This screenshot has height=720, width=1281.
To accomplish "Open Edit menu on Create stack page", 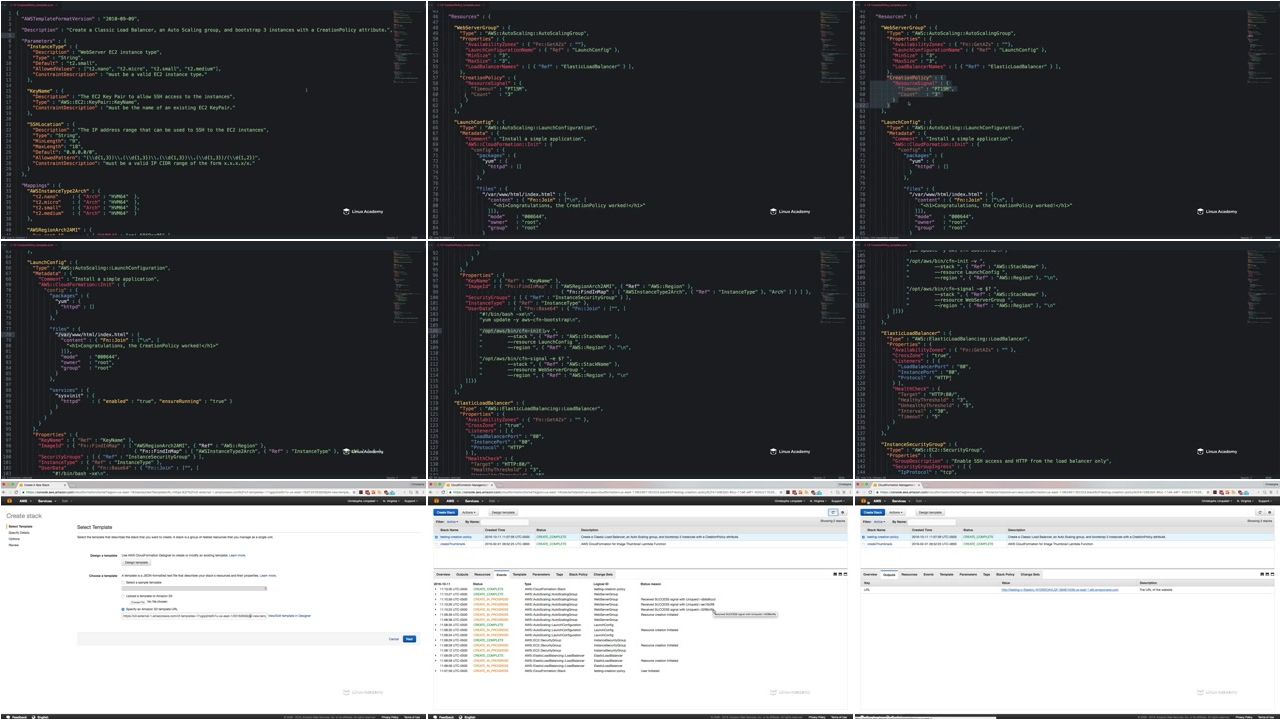I will coord(66,501).
